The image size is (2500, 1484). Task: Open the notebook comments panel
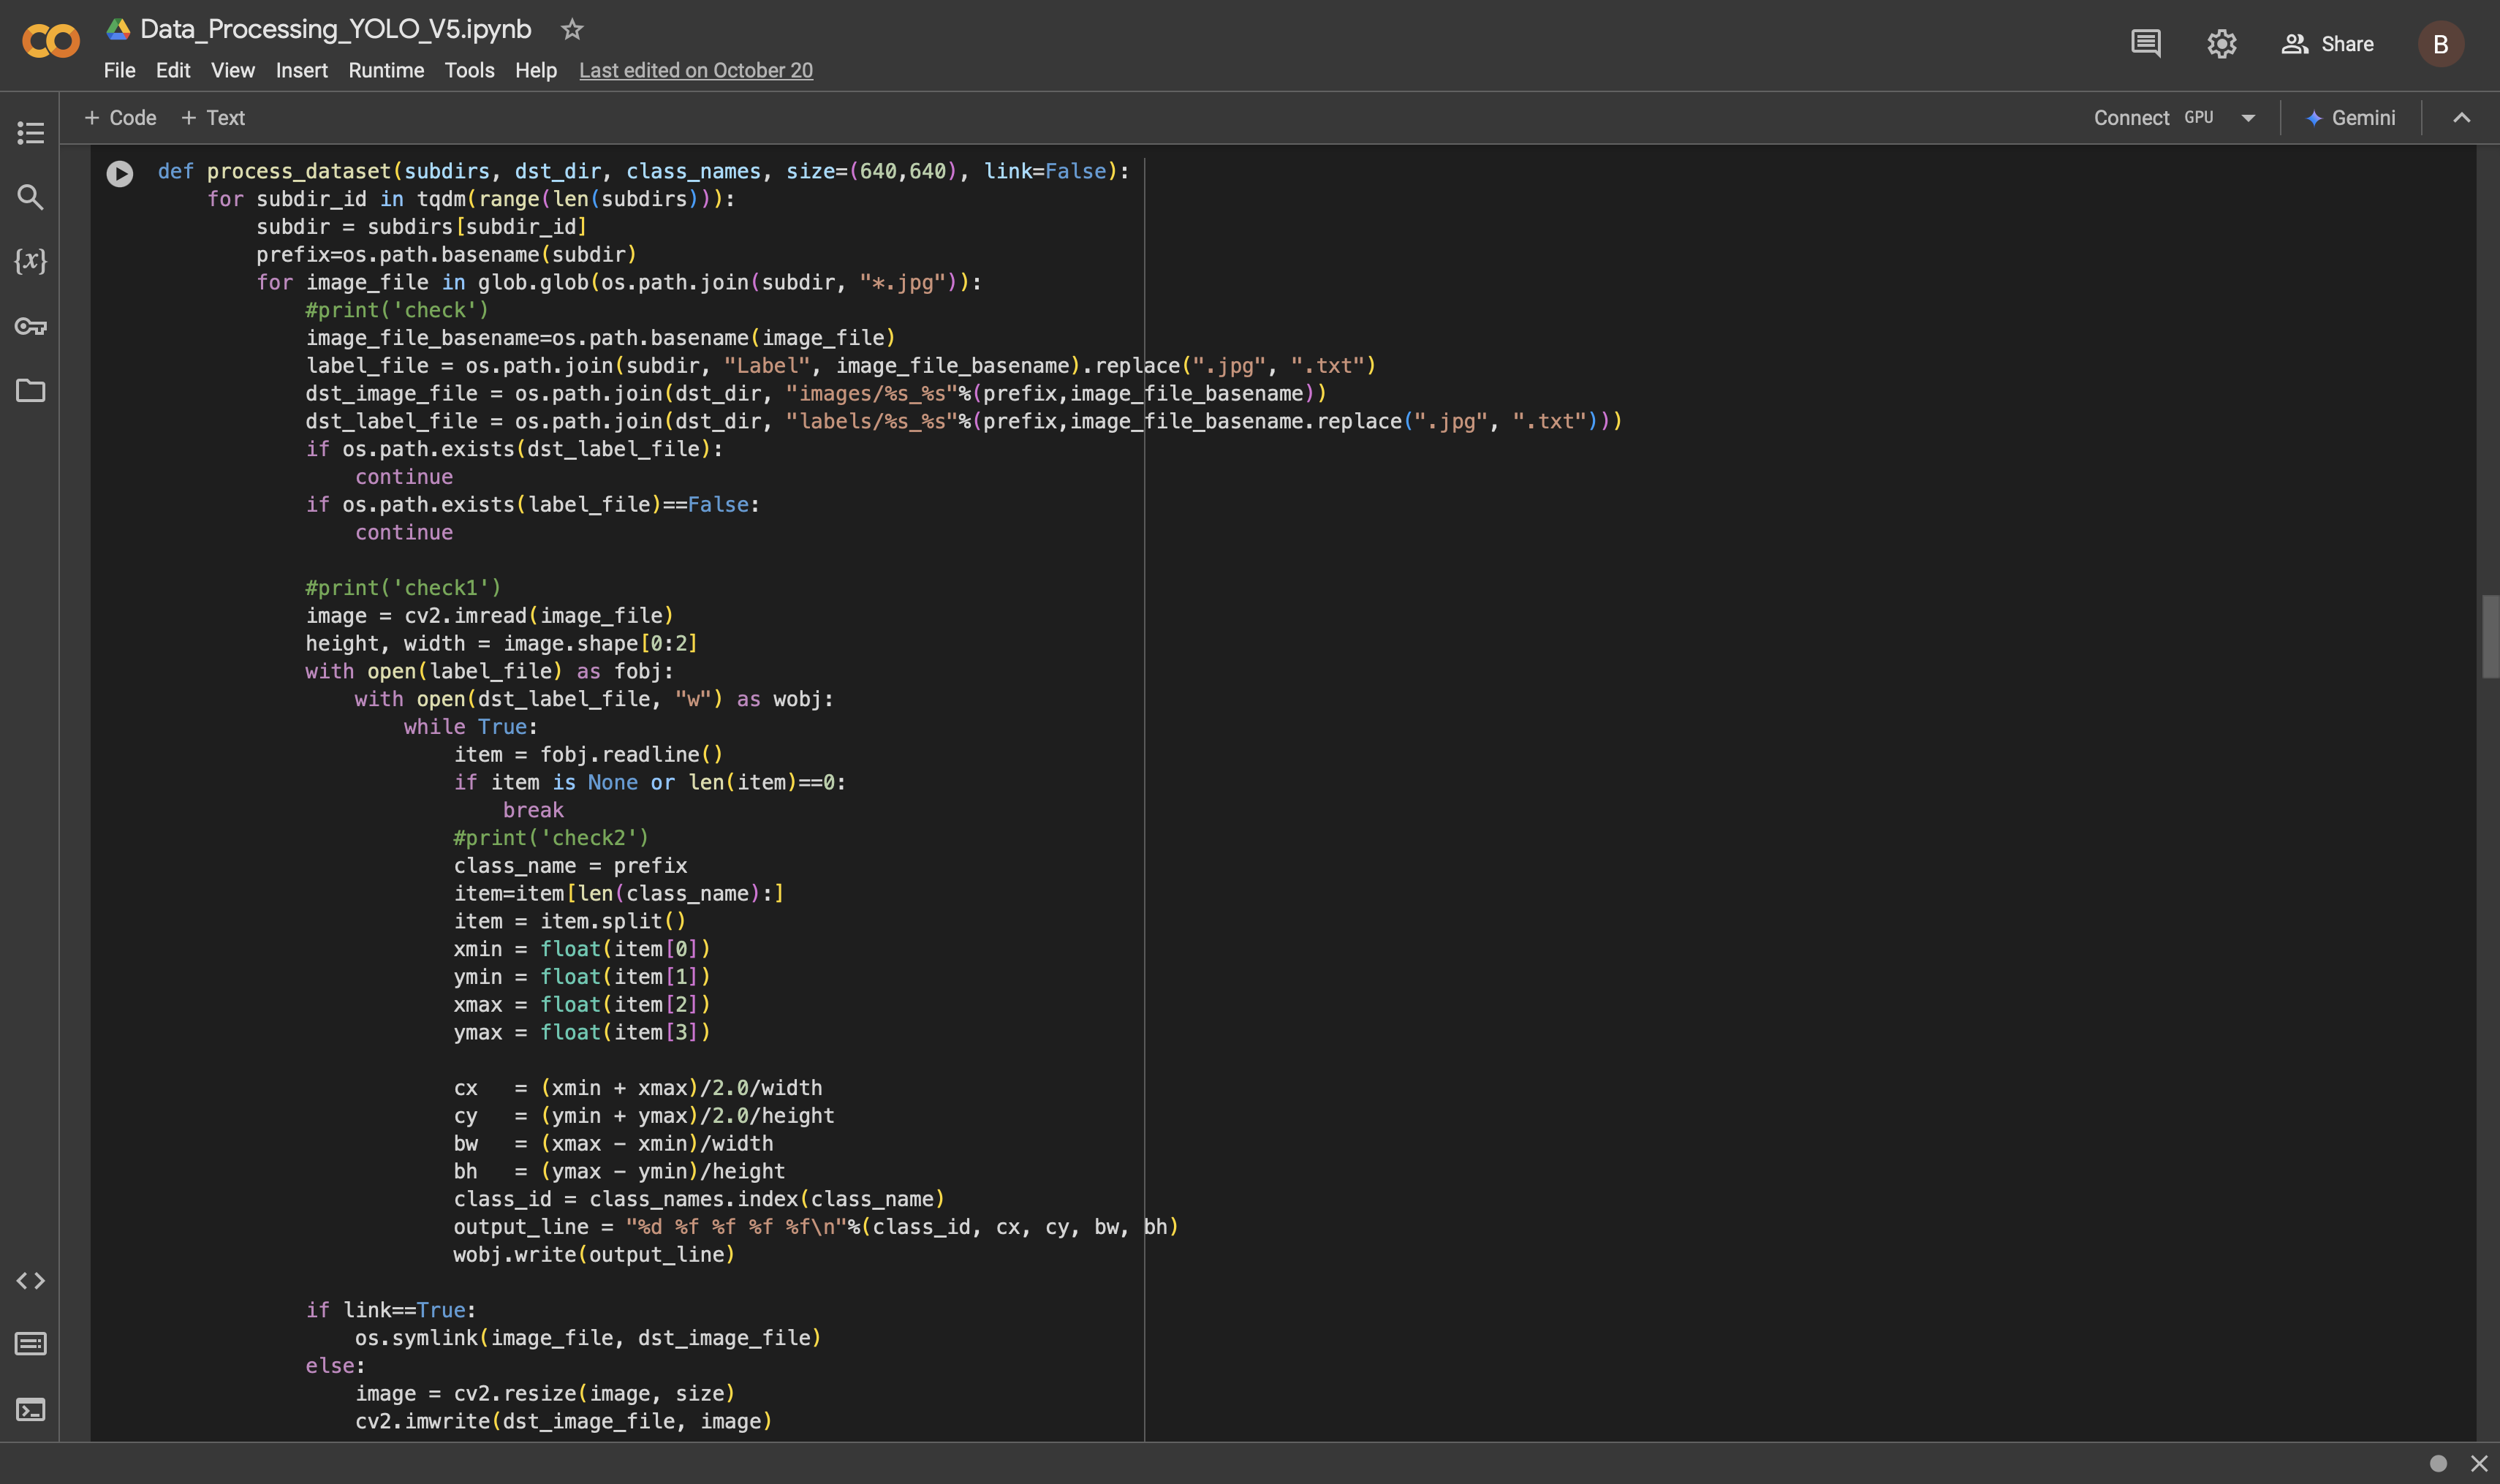(2145, 43)
